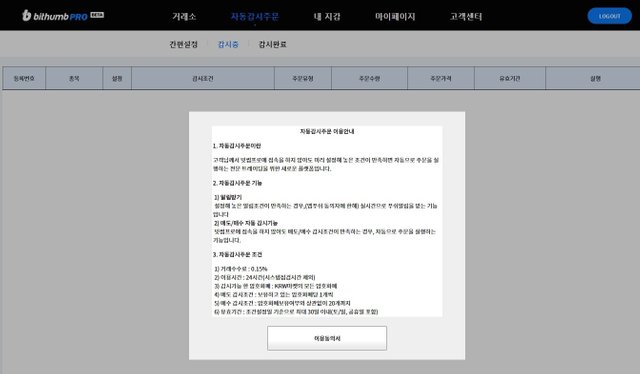
Task: Click the '1) 거래수수료 : 0.15%' line
Action: pos(241,269)
